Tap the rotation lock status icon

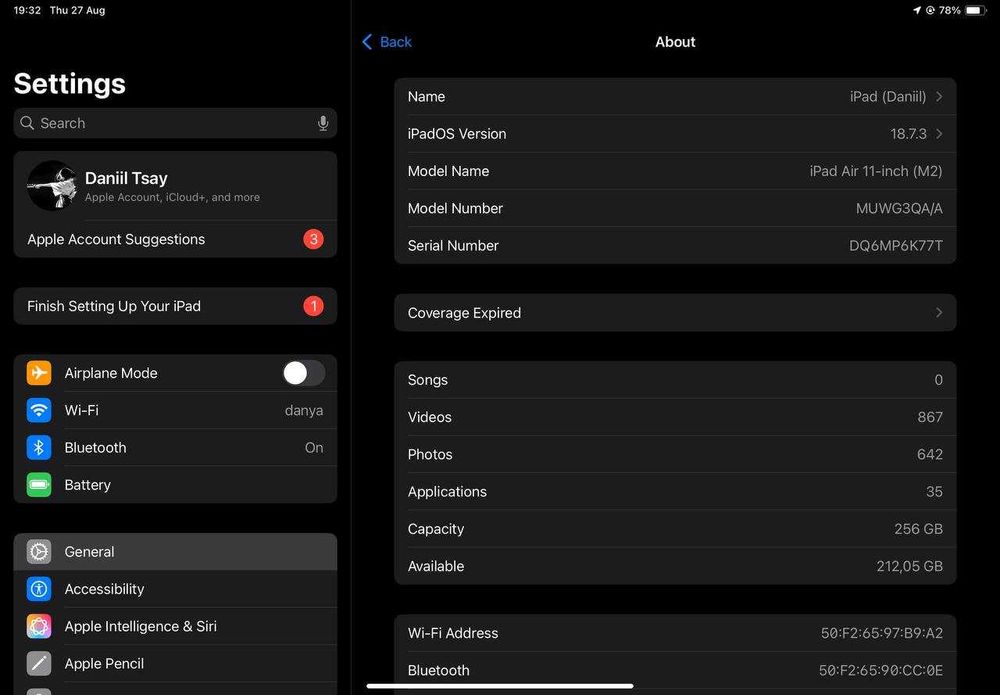pyautogui.click(x=930, y=10)
